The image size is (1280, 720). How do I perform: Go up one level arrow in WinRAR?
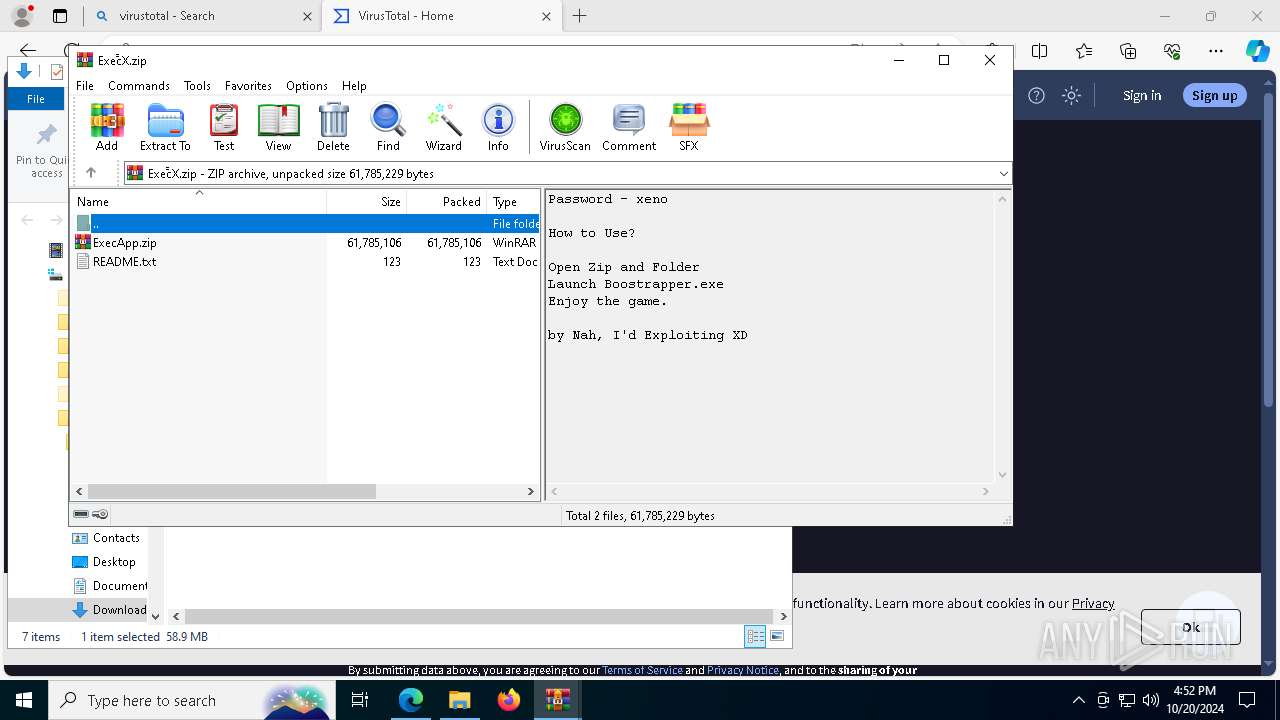90,173
